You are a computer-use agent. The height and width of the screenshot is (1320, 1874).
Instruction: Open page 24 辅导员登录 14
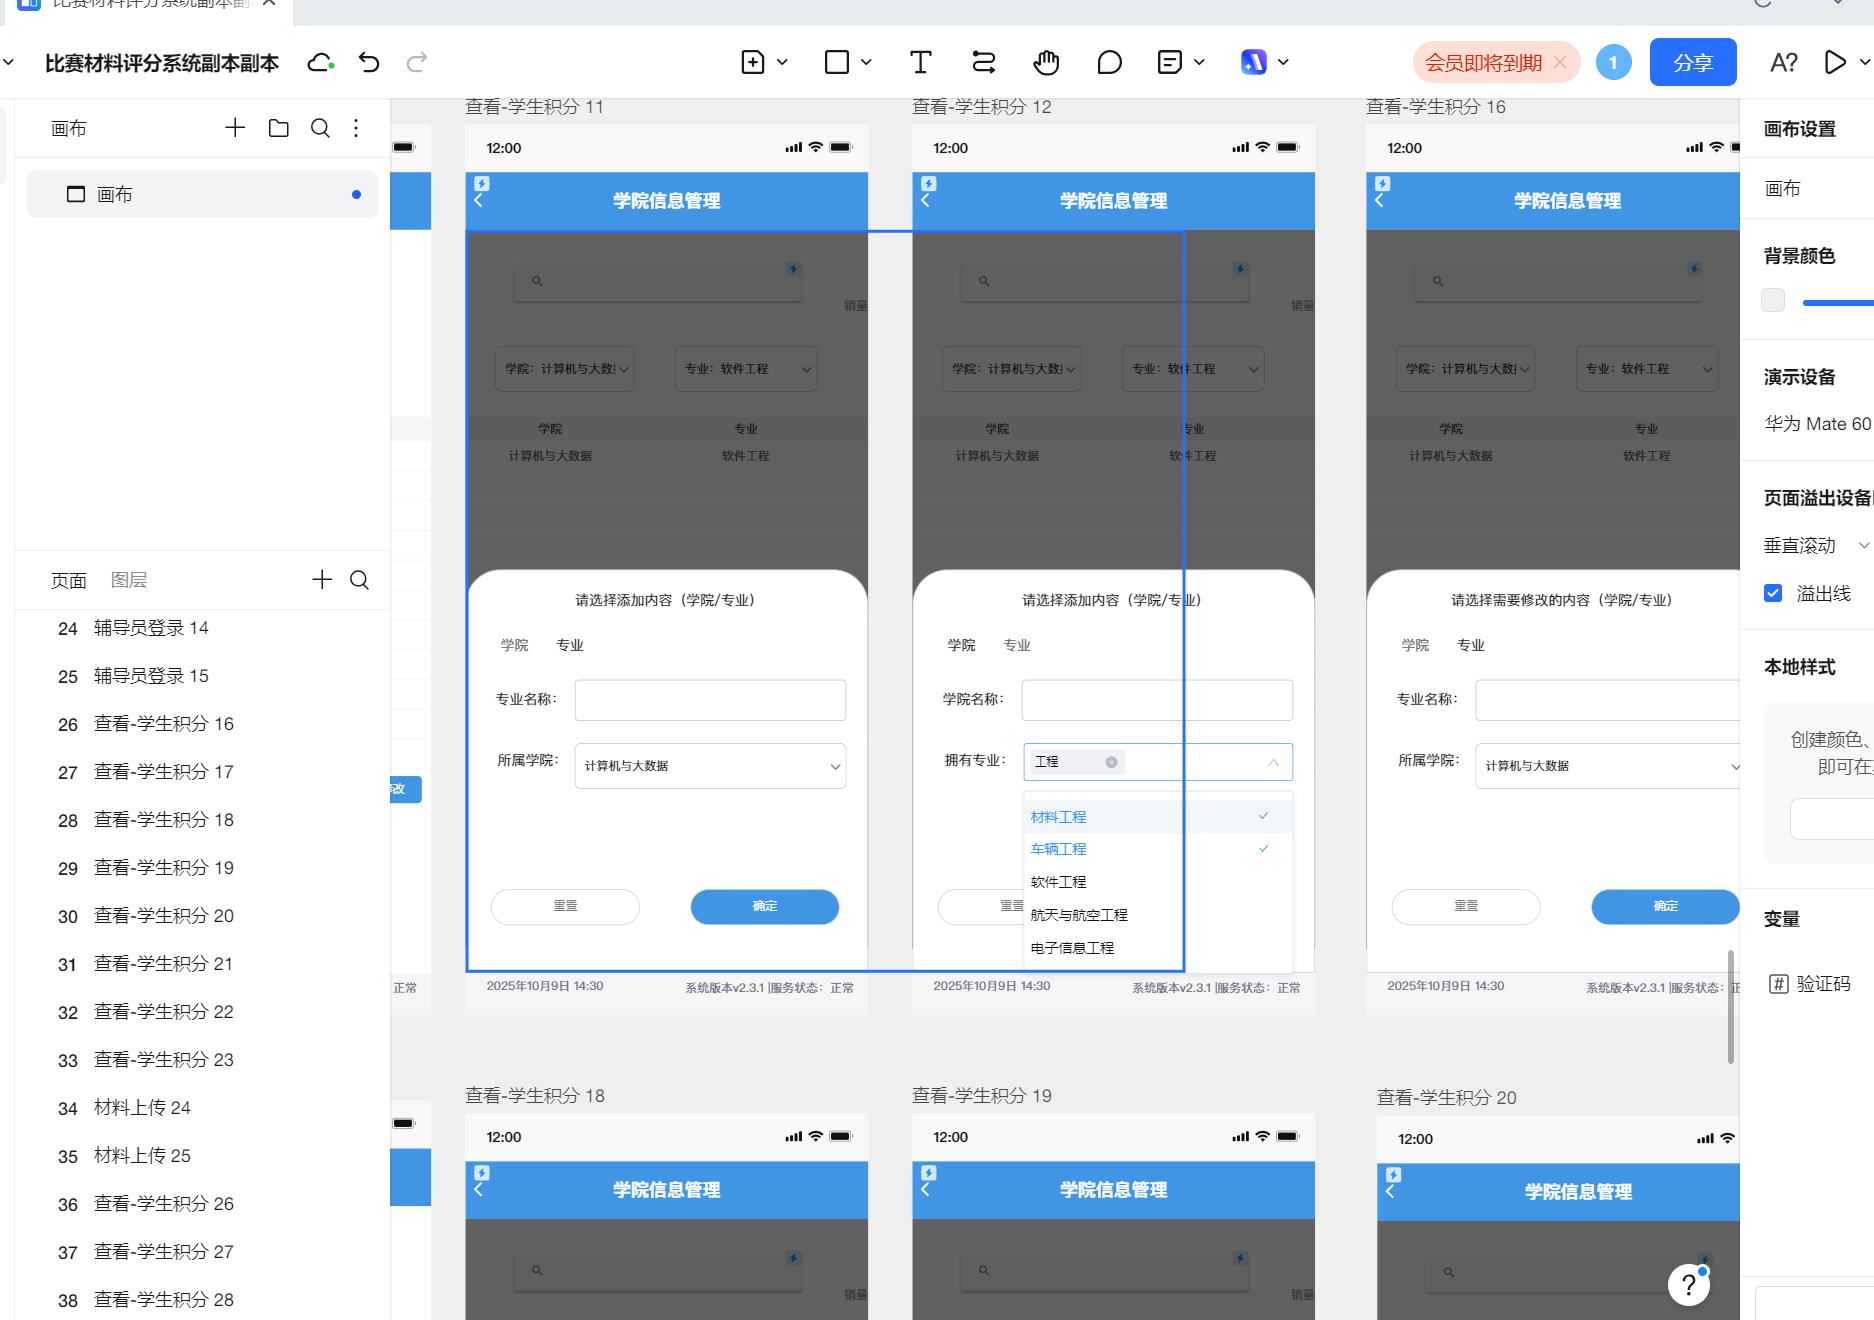point(133,628)
